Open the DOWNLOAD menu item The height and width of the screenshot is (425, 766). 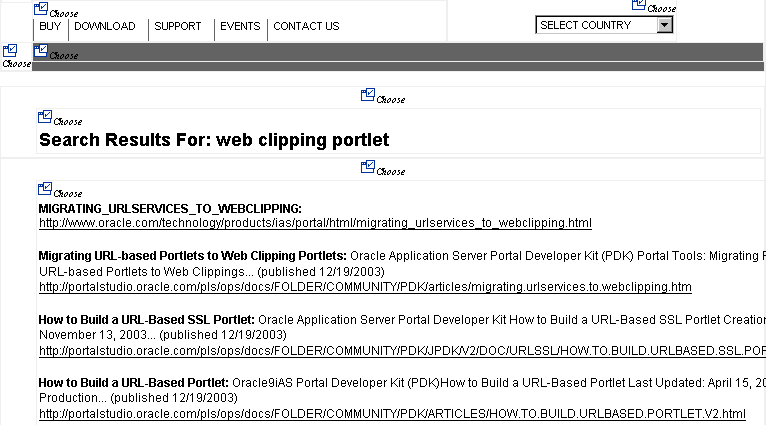[105, 26]
